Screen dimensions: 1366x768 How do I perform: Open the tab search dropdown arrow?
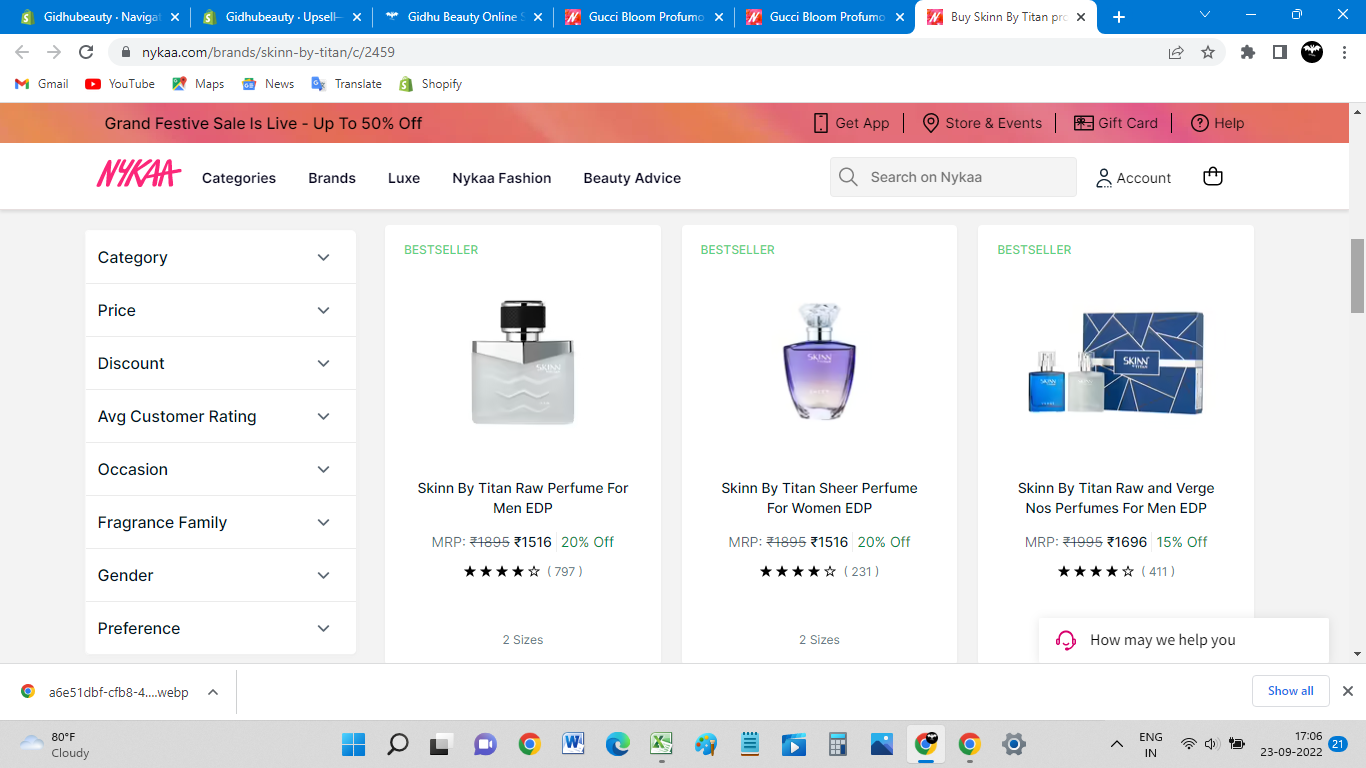(1205, 15)
